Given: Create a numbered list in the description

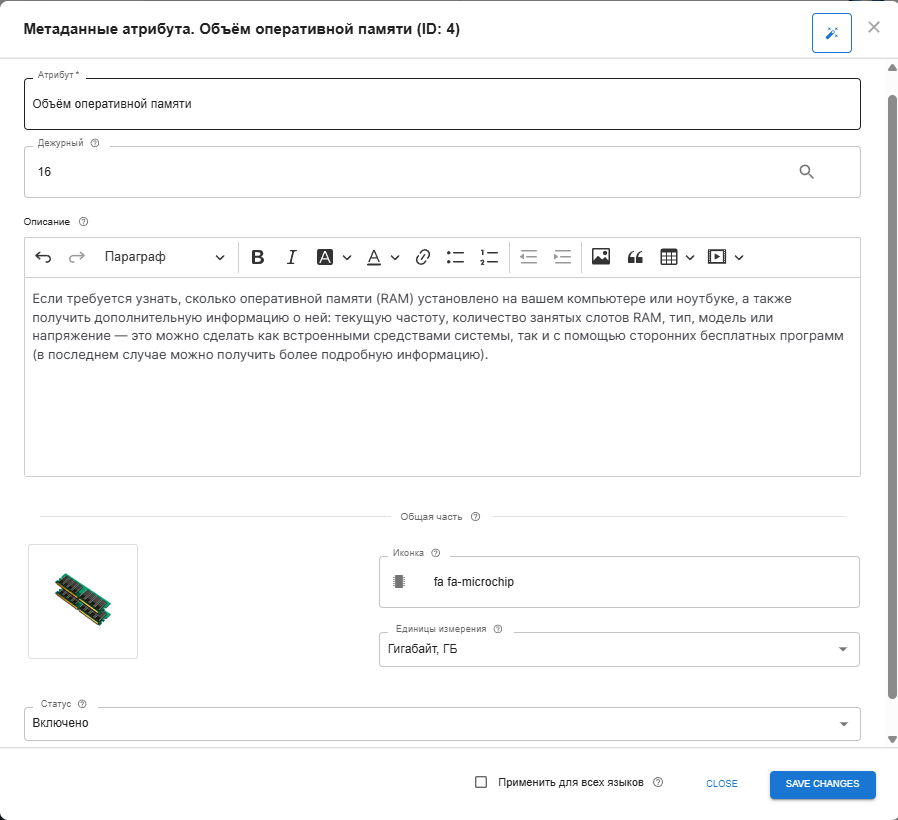Looking at the screenshot, I should [489, 257].
